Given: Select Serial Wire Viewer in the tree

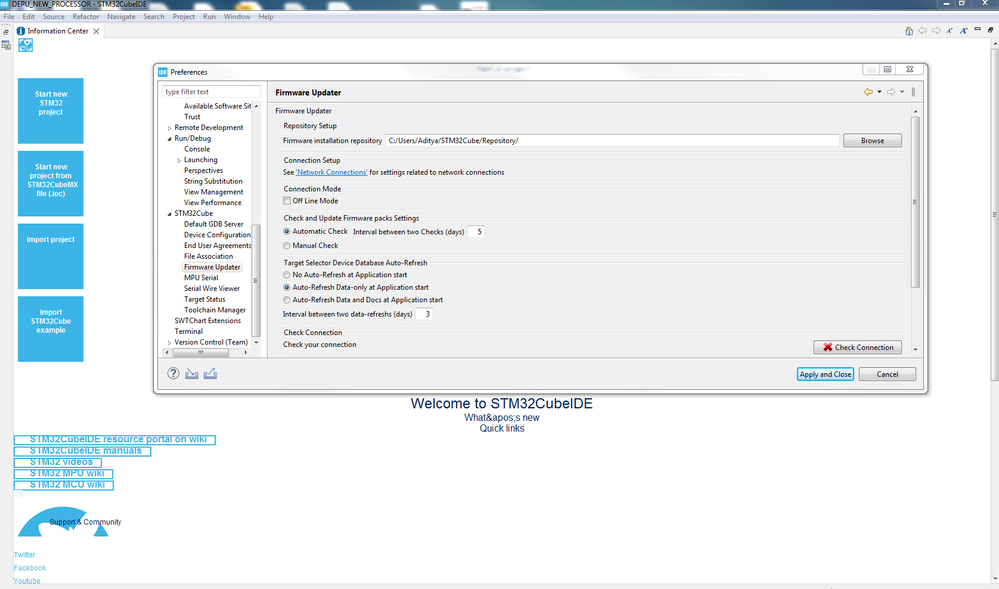Looking at the screenshot, I should tap(212, 289).
